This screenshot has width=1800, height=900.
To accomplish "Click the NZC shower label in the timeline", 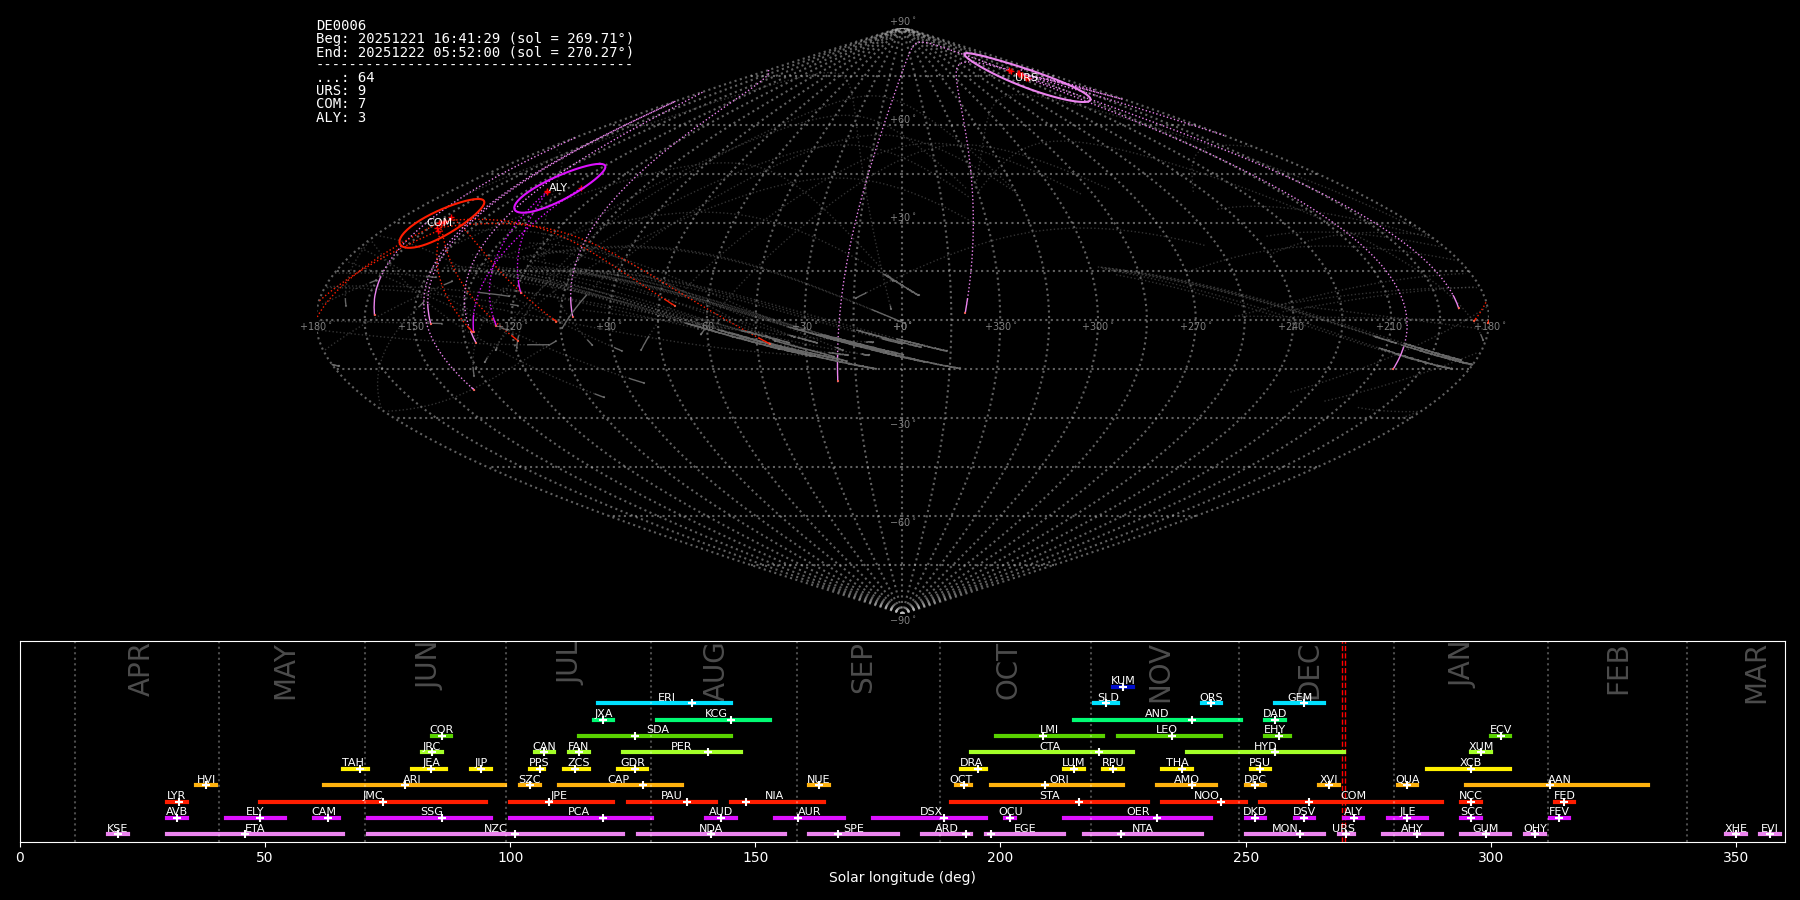I will [x=496, y=829].
